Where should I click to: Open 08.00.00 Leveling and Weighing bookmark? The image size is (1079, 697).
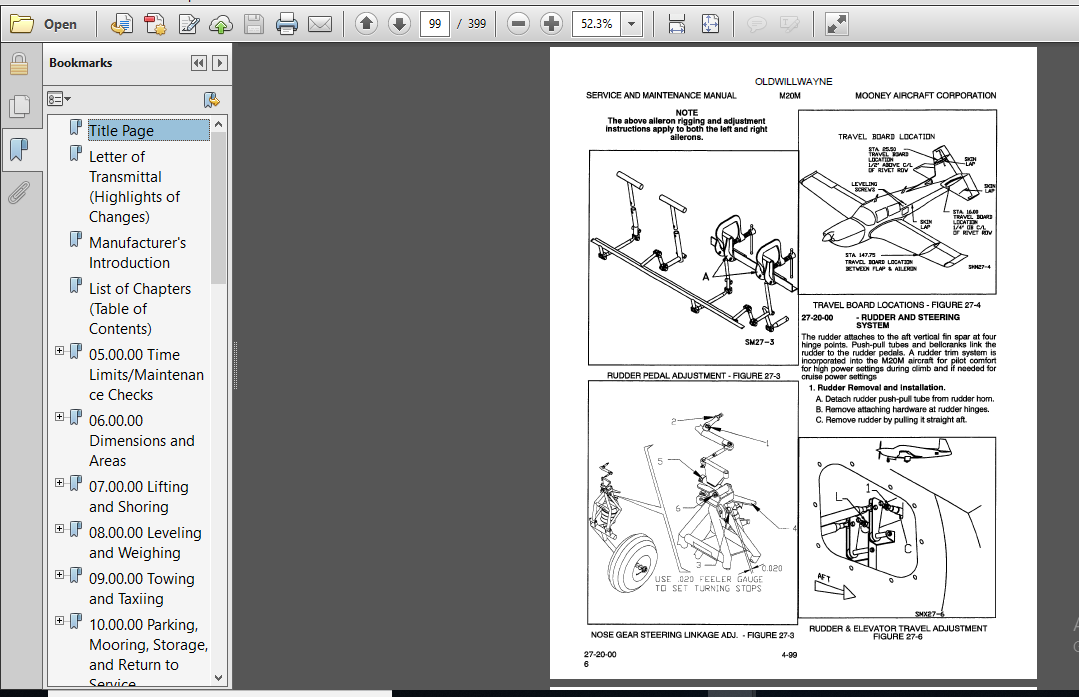point(145,543)
